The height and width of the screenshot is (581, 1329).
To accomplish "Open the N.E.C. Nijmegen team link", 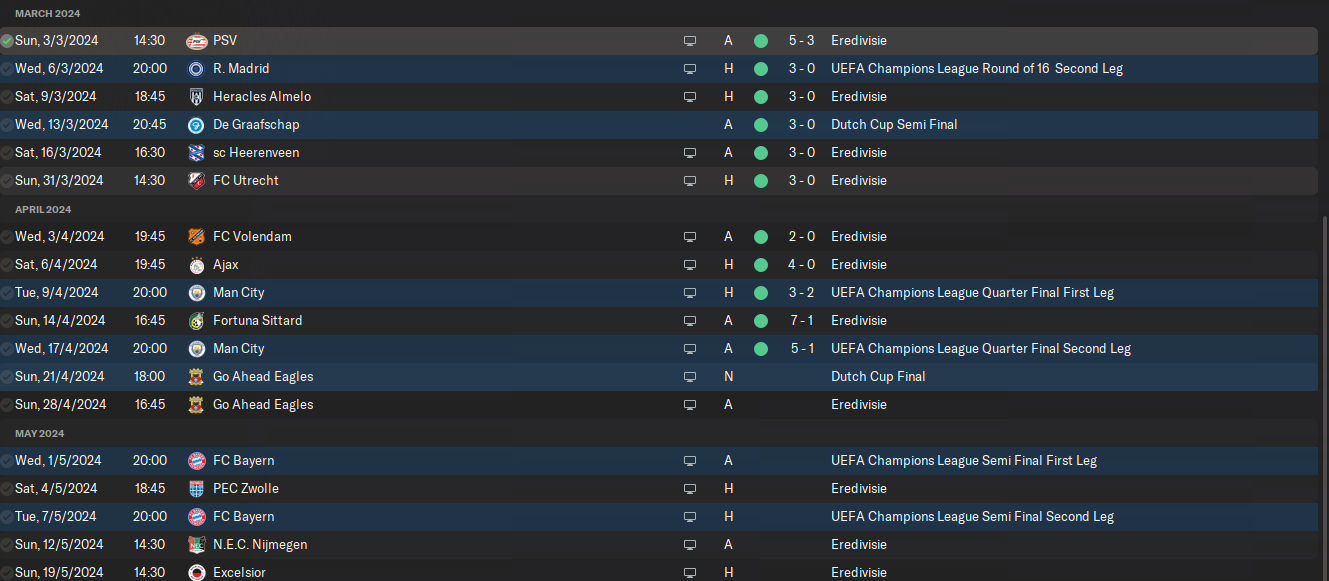I will [260, 545].
